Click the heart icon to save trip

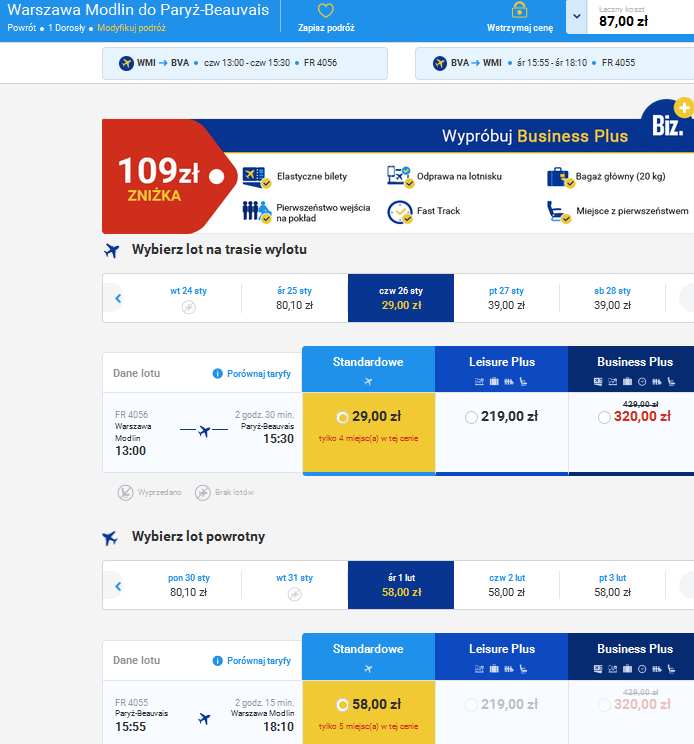tap(326, 10)
